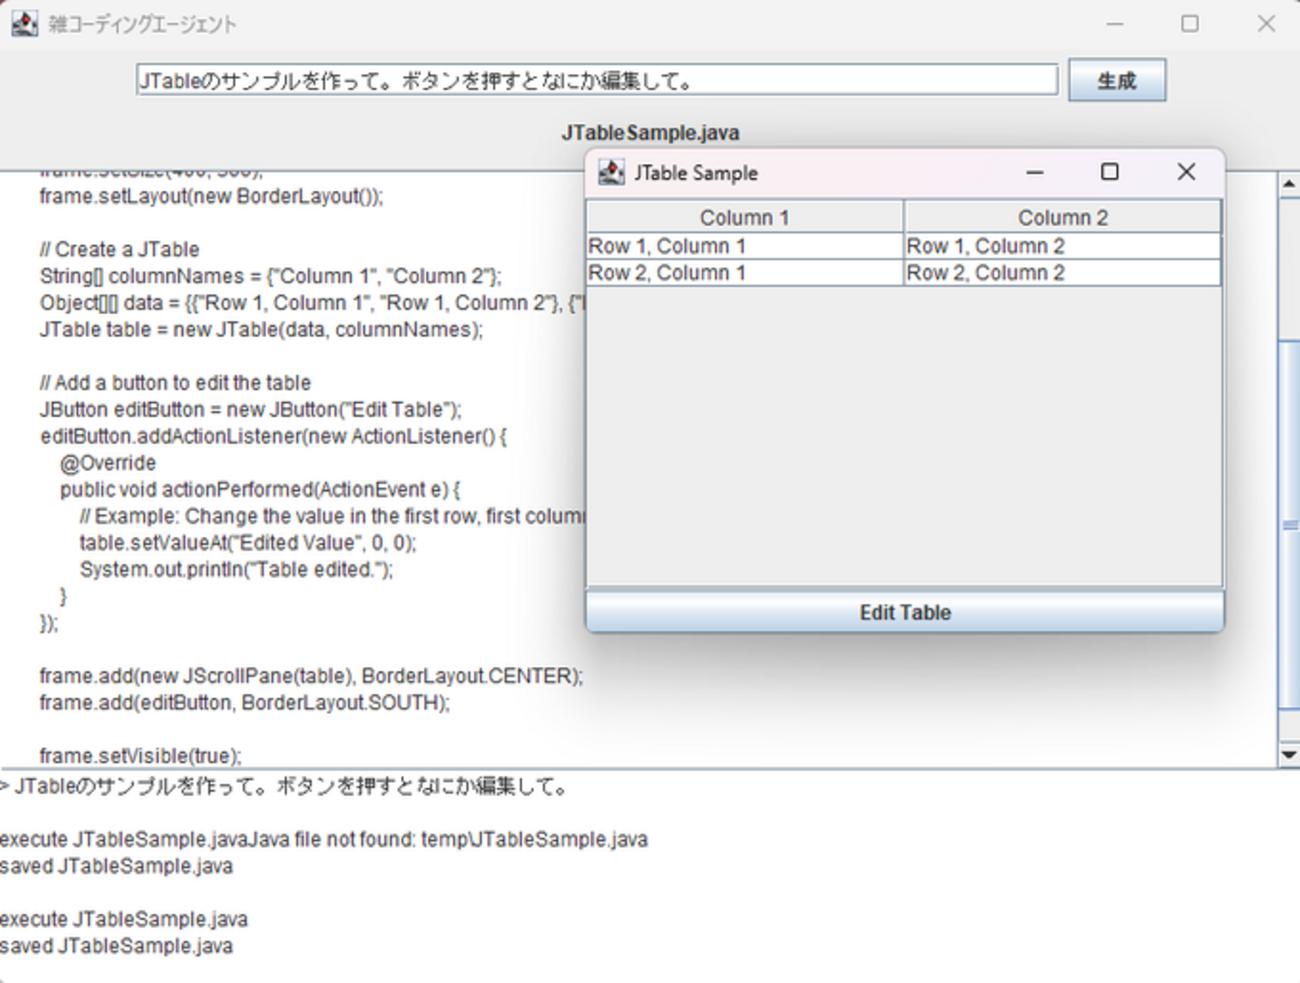Click code line starting "String[] columnNames"

(271, 276)
